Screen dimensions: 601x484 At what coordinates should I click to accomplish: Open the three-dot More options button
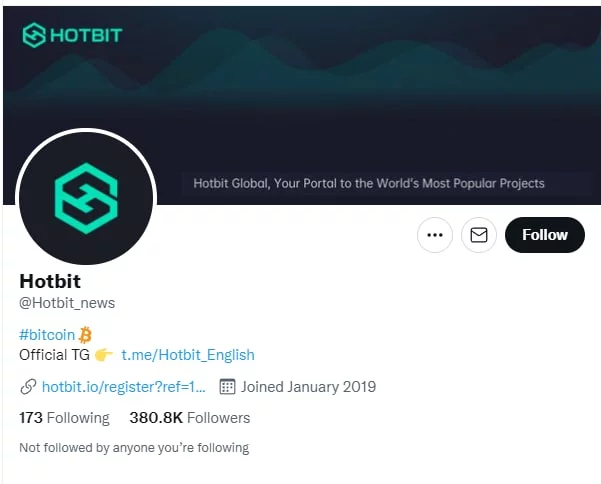click(x=434, y=235)
